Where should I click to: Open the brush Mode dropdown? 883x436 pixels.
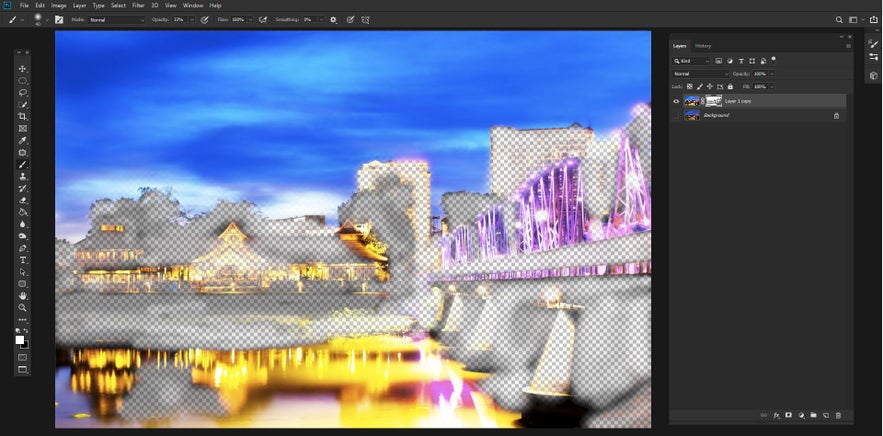[117, 20]
